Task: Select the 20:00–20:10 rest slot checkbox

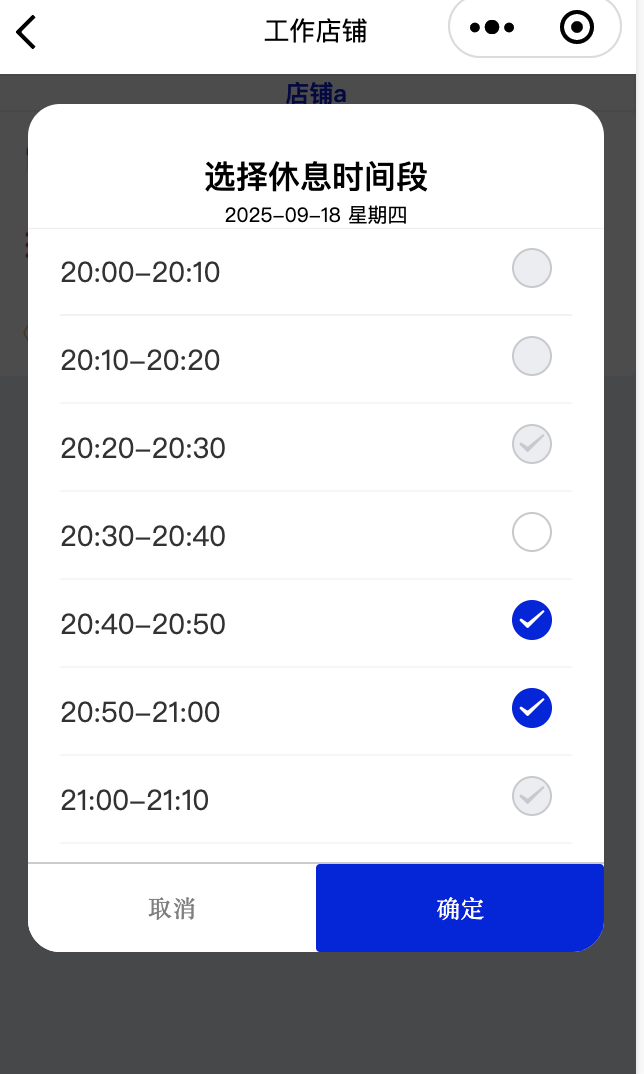Action: pos(531,268)
